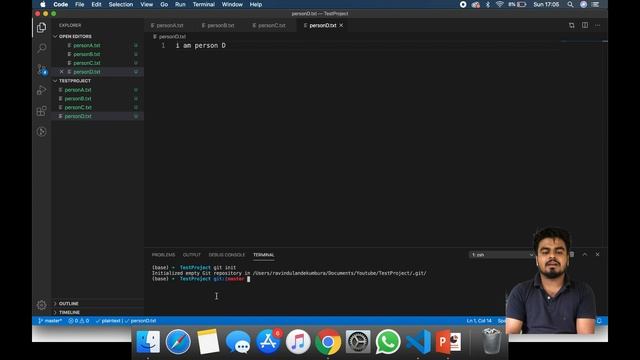Click the Bluetooth icon in the menu bar
Screen dimensions: 640x360
coord(488,4)
